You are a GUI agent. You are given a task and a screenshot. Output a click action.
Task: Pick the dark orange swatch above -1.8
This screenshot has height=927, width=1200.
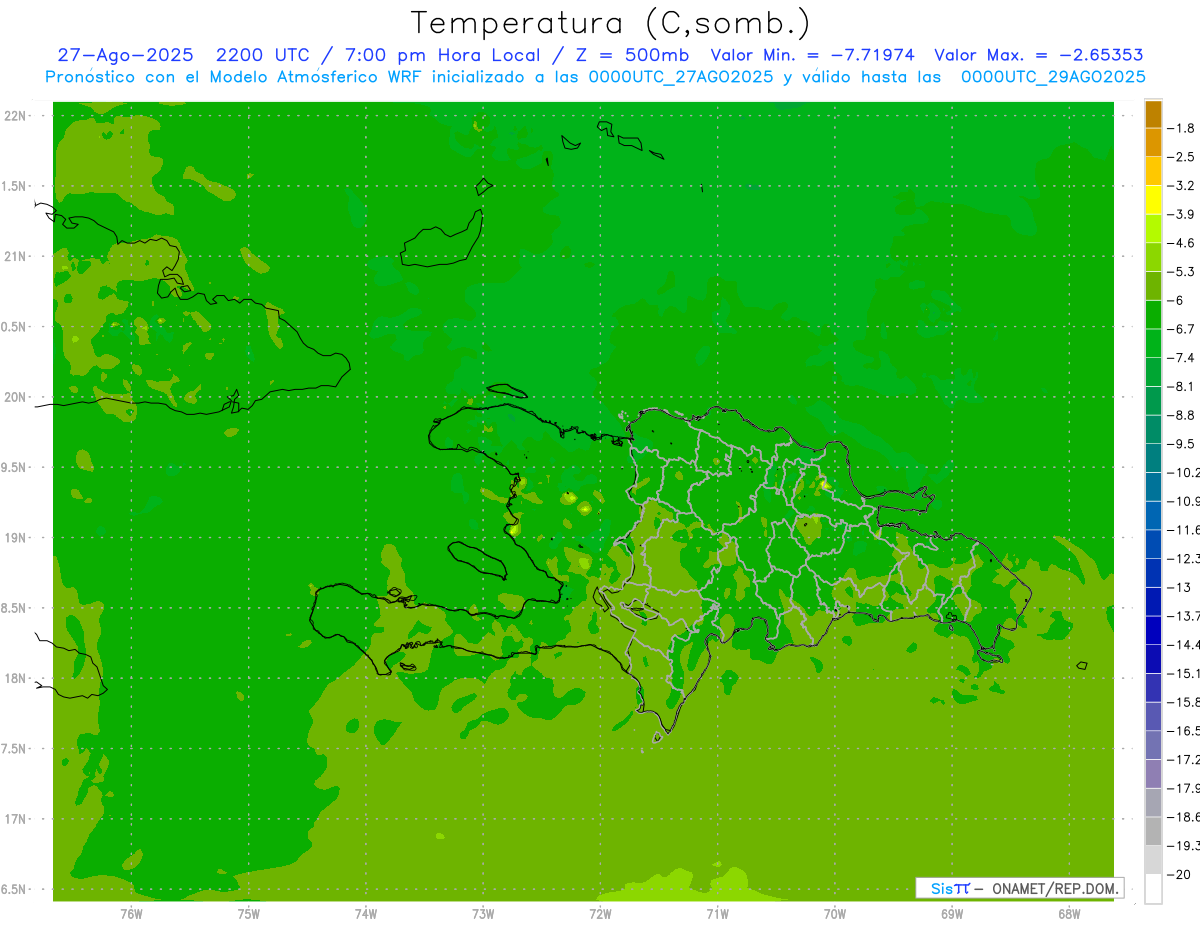click(1153, 114)
